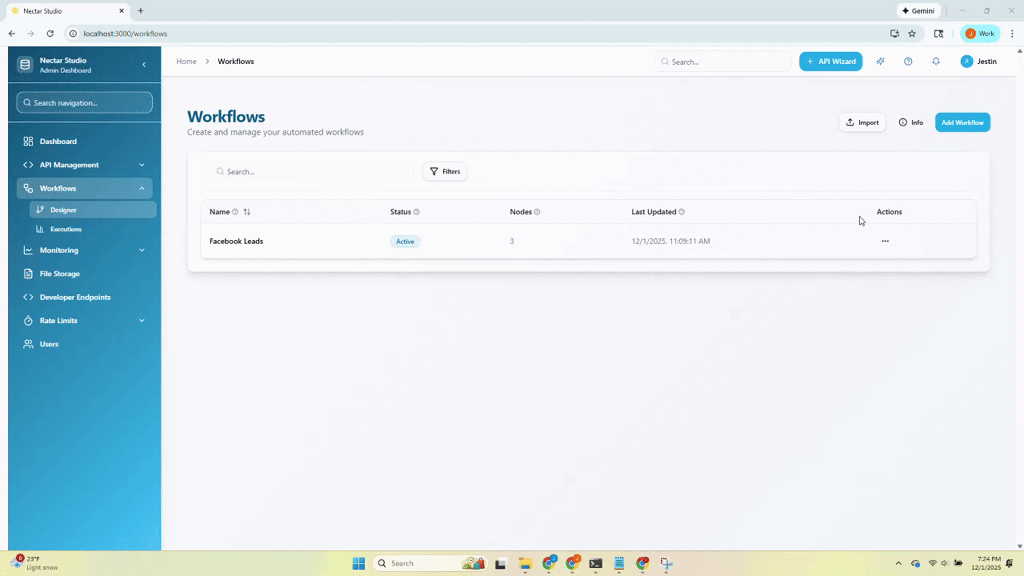The height and width of the screenshot is (576, 1024).
Task: Click the Last Updated info icon
Action: click(x=682, y=212)
